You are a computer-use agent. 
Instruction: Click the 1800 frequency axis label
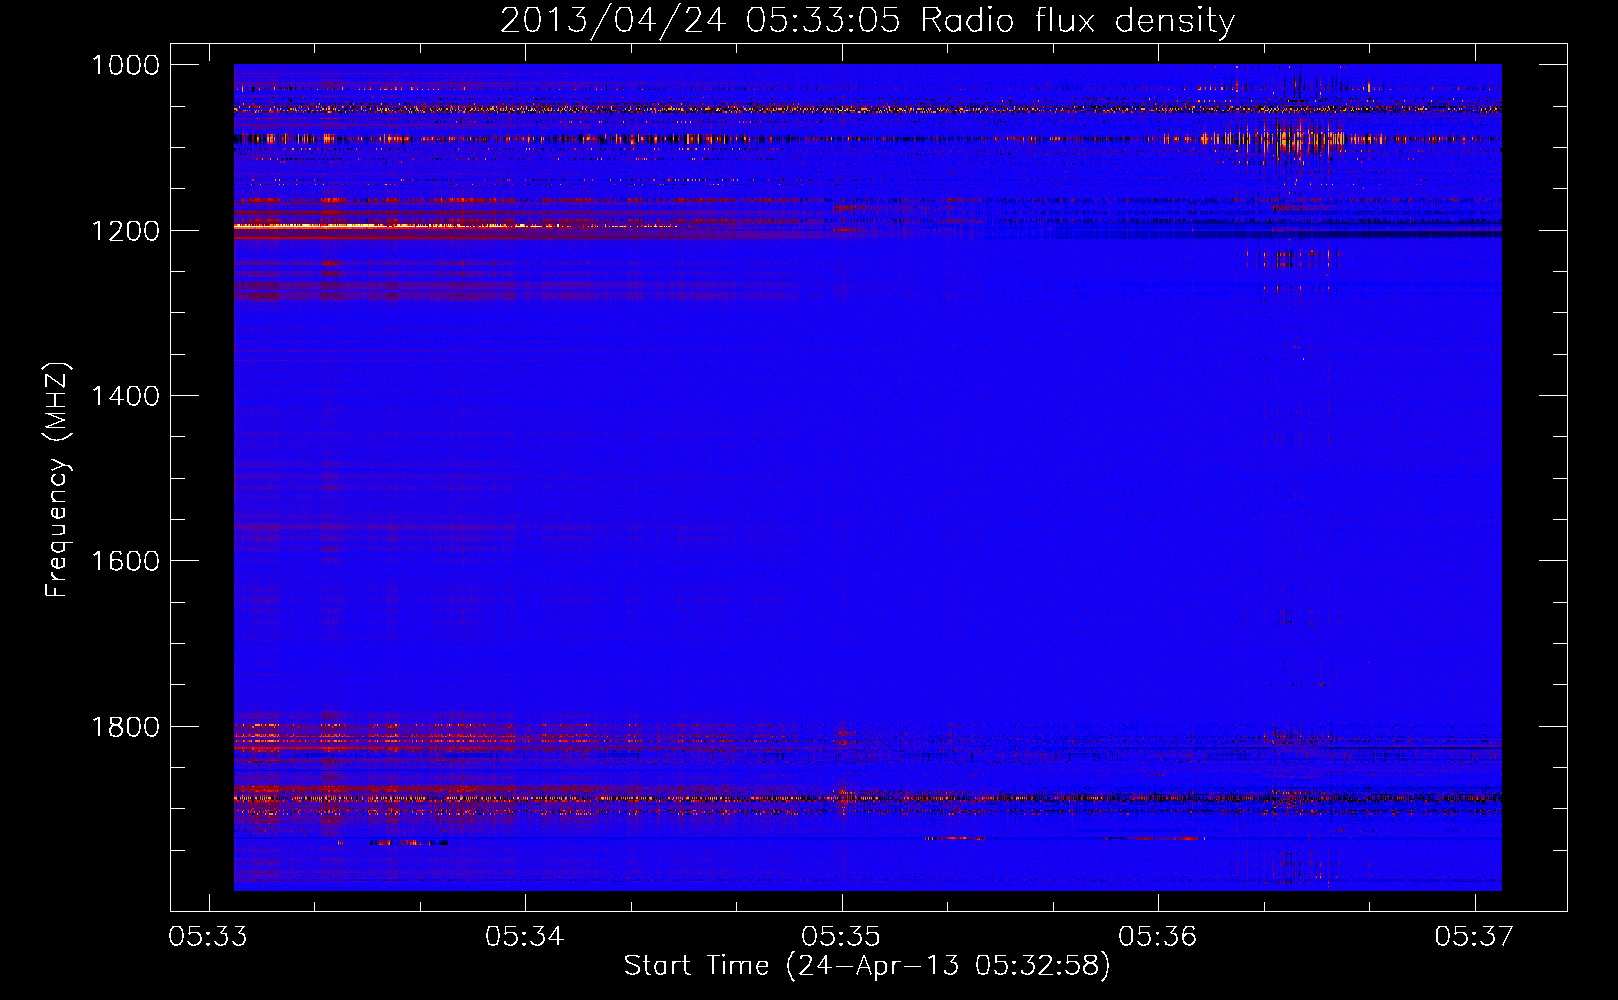125,727
